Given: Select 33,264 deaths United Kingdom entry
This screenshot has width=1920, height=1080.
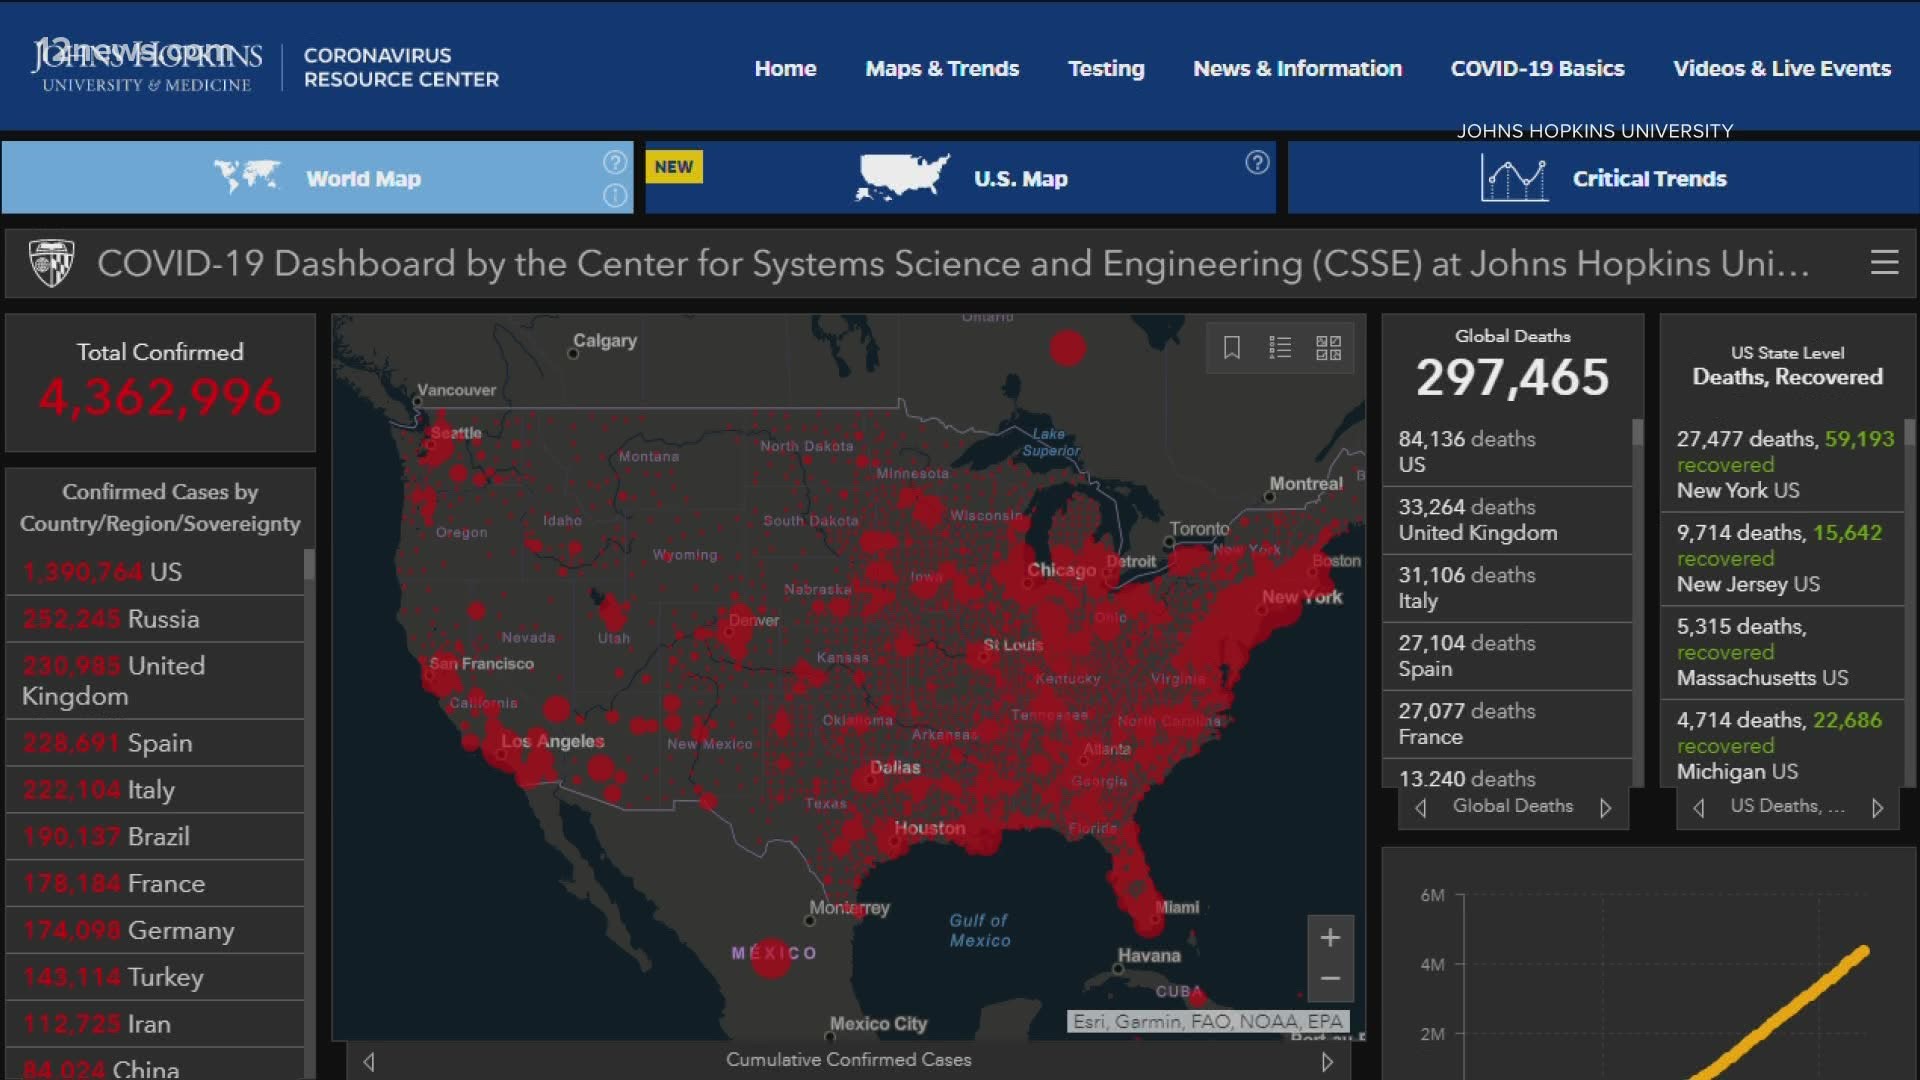Looking at the screenshot, I should pyautogui.click(x=1508, y=520).
